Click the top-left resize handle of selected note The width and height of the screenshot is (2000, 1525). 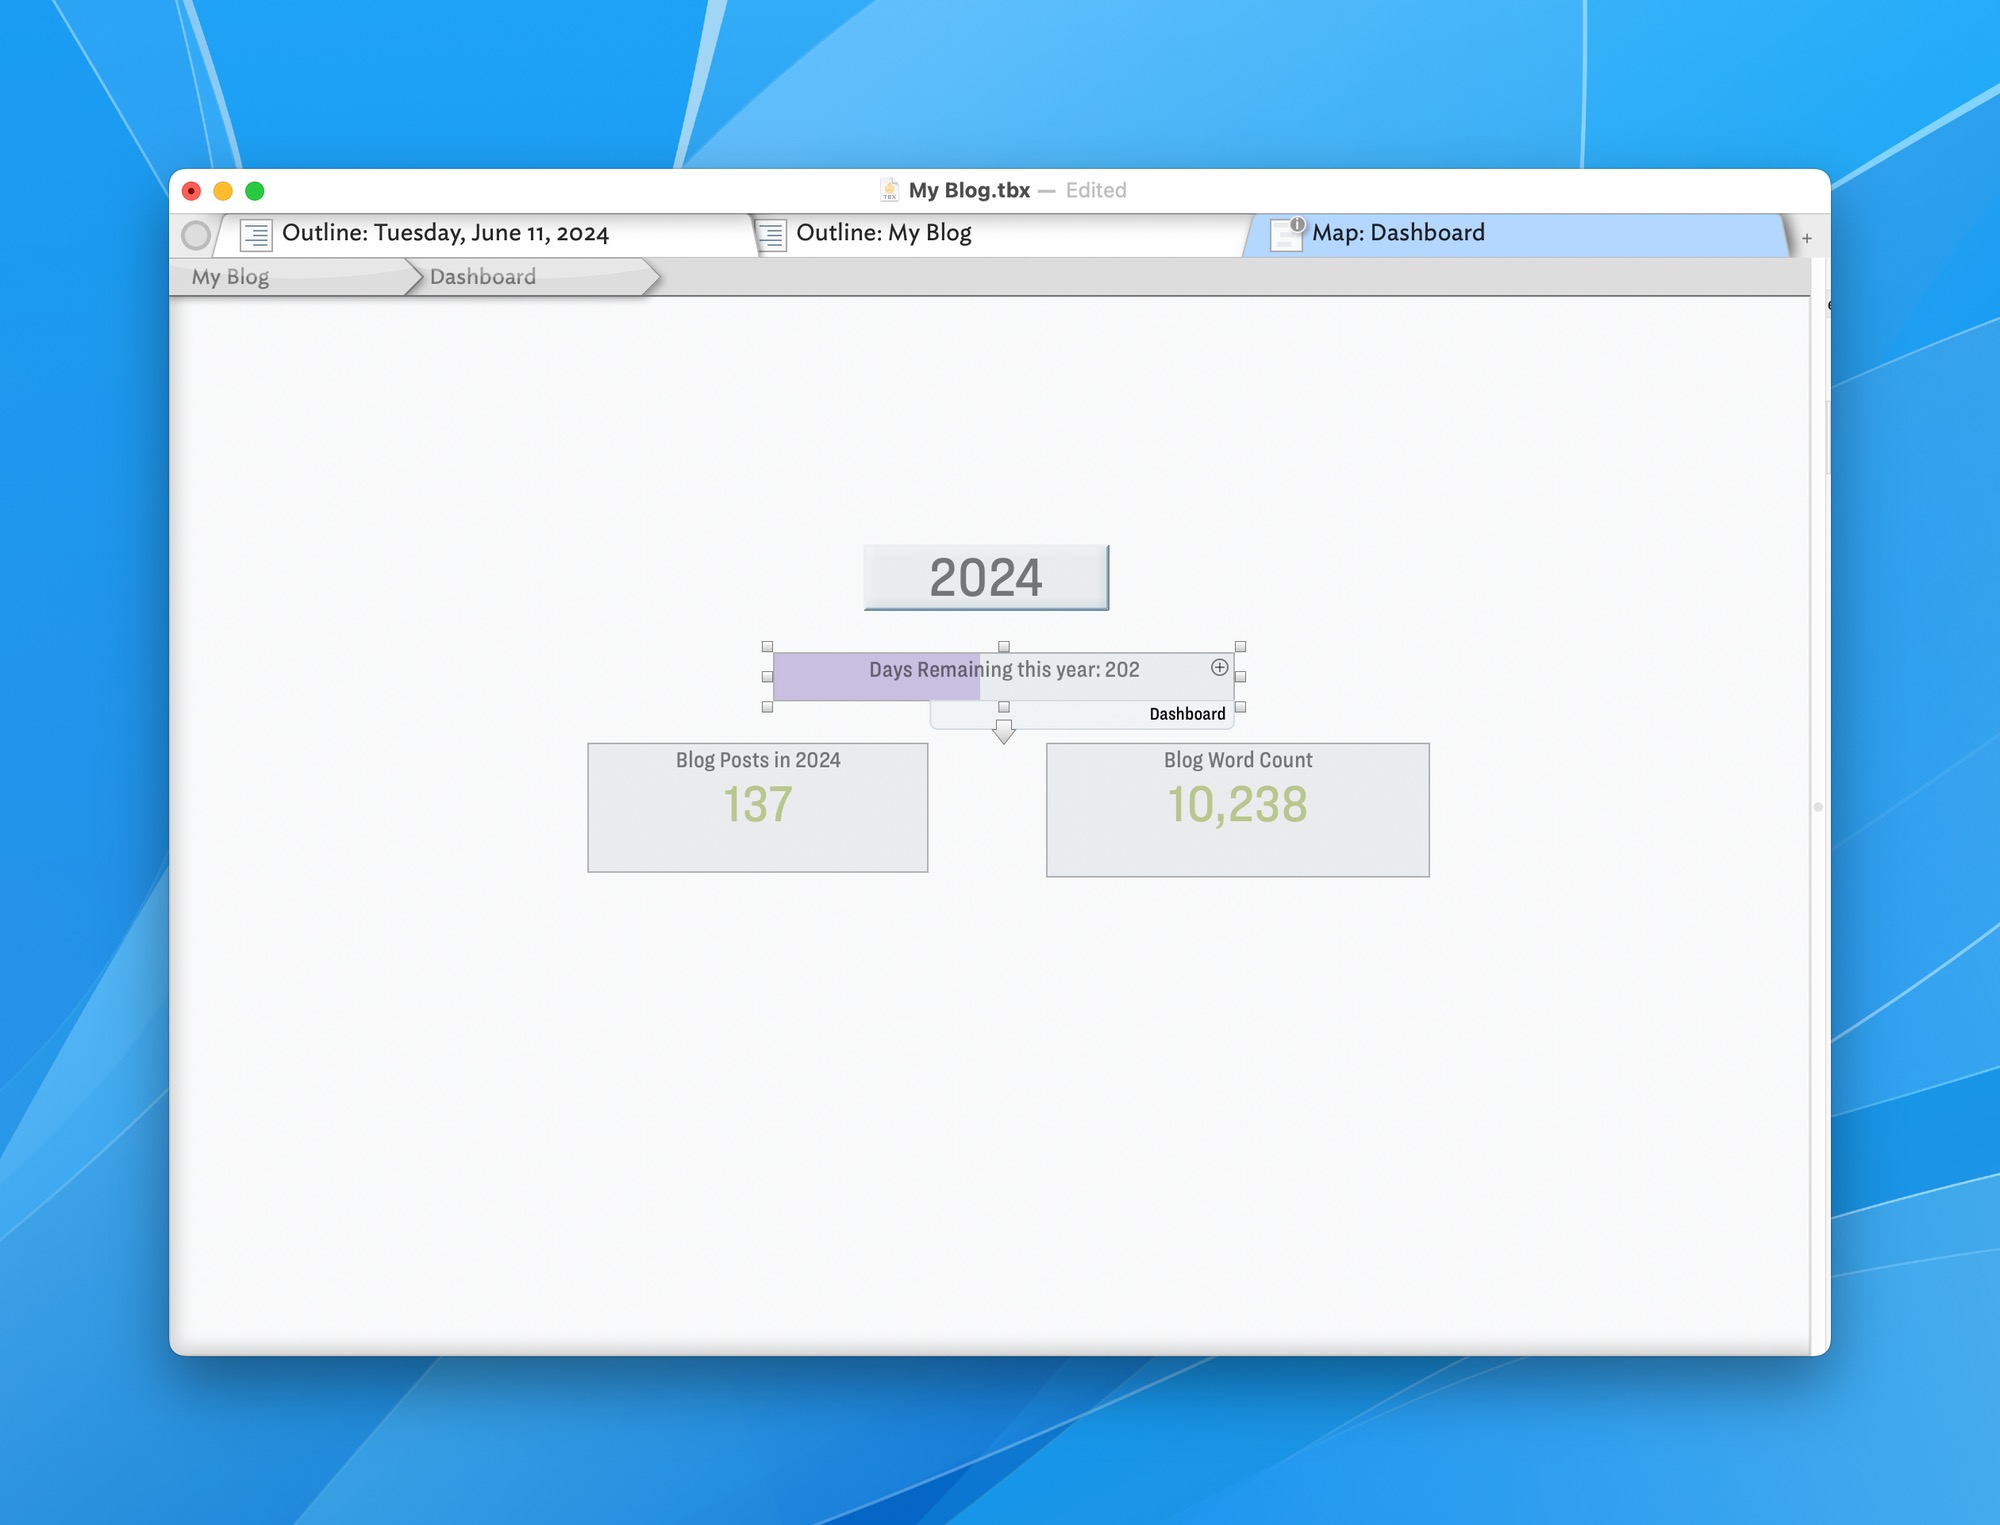coord(767,647)
